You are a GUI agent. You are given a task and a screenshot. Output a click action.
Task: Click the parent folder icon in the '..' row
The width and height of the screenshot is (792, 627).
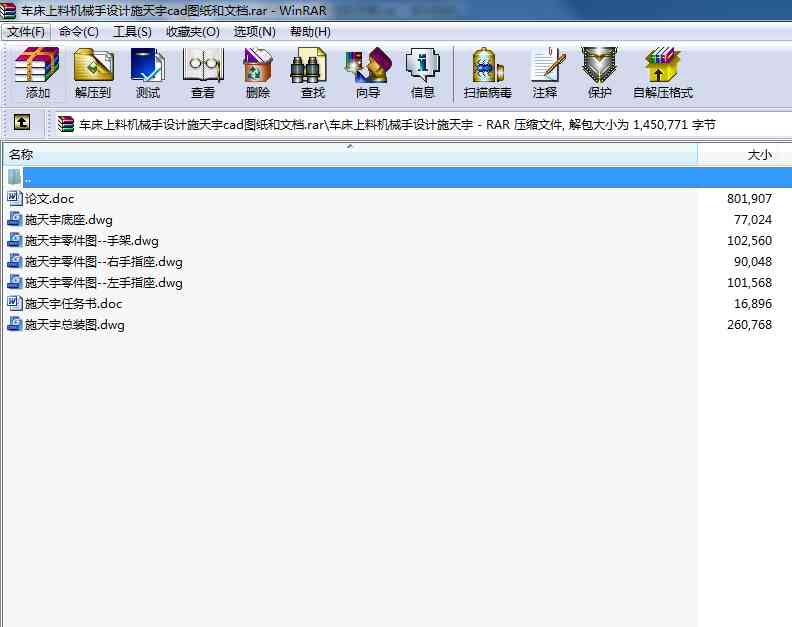tap(14, 177)
